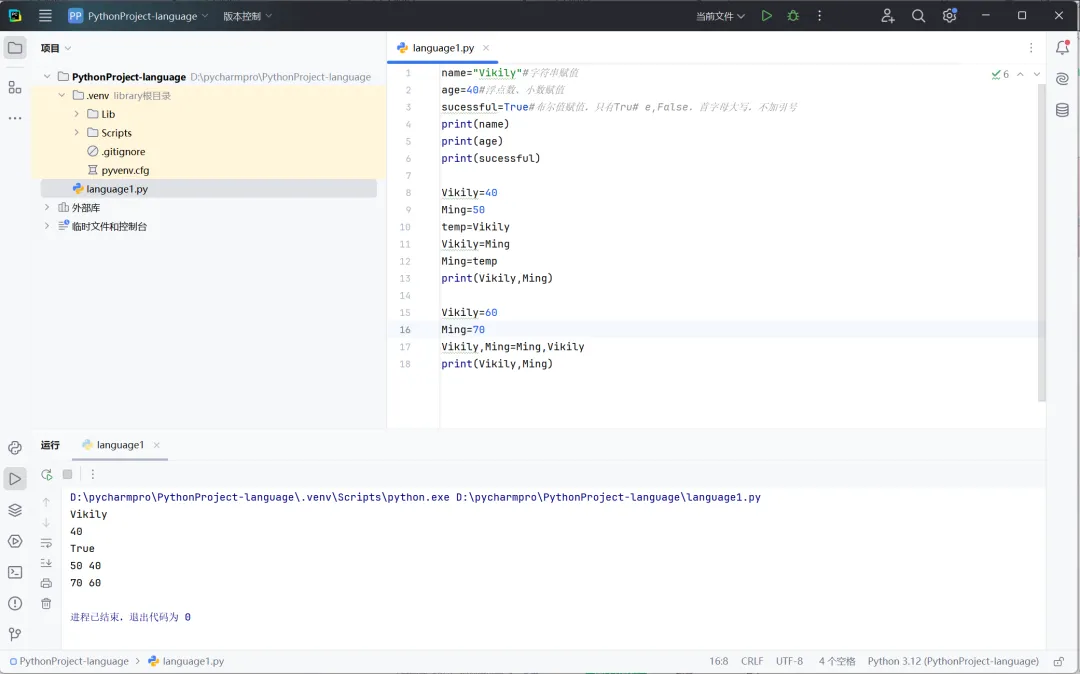1080x674 pixels.
Task: Start debugging the current file
Action: 793,16
